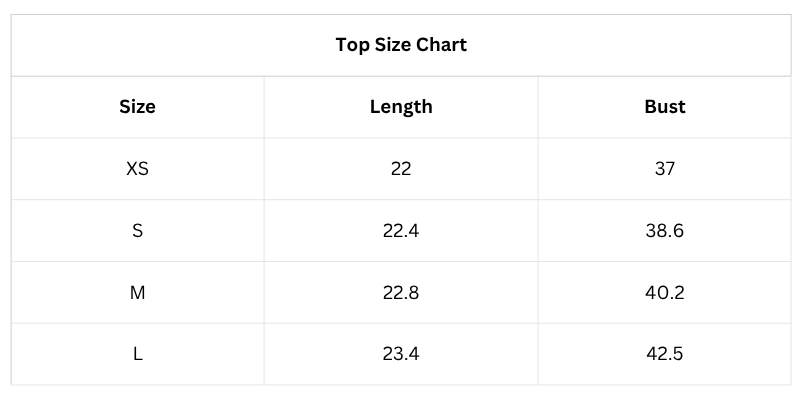Viewport: 800px width, 400px height.
Task: Click the bust value 37
Action: click(665, 169)
